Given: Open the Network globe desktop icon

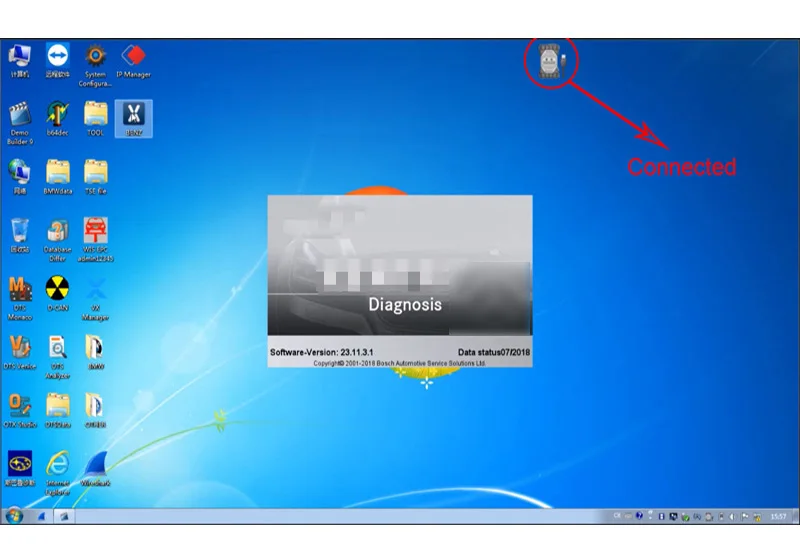Looking at the screenshot, I should (19, 176).
